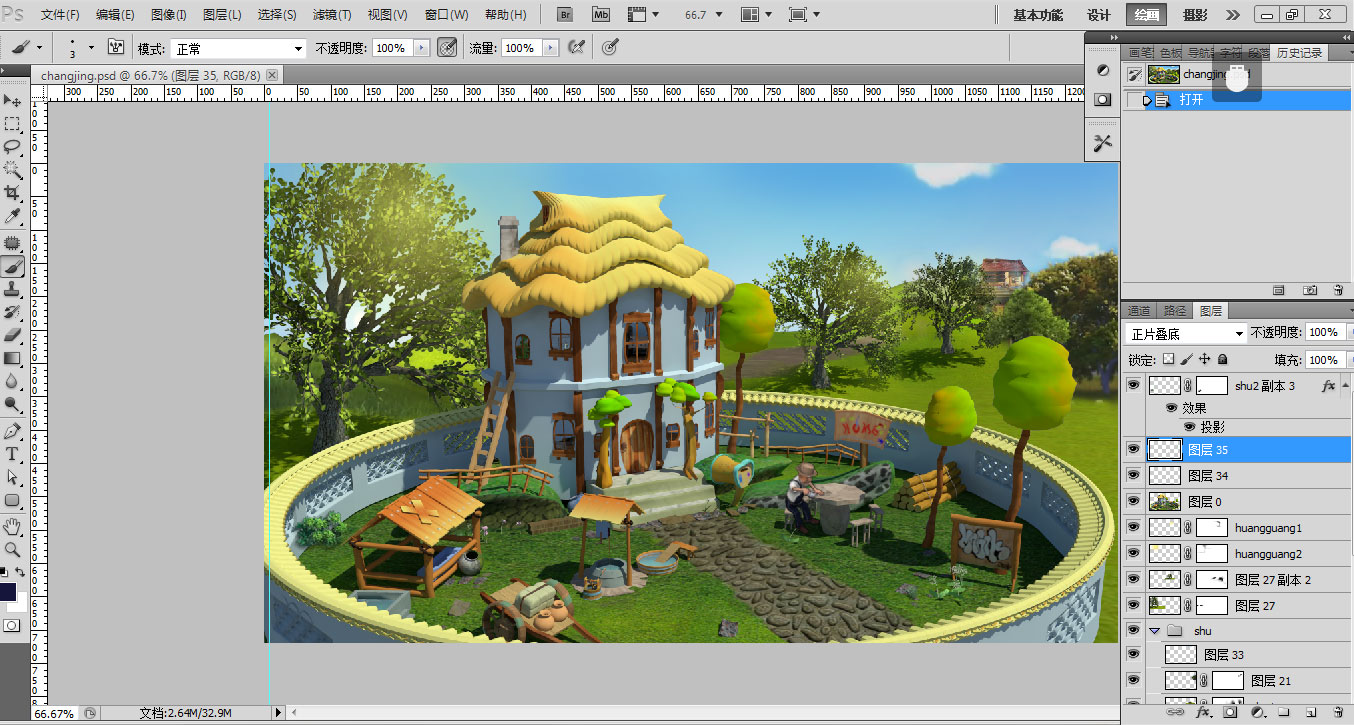The image size is (1354, 725).
Task: Open the 文件(F) menu
Action: pos(60,15)
